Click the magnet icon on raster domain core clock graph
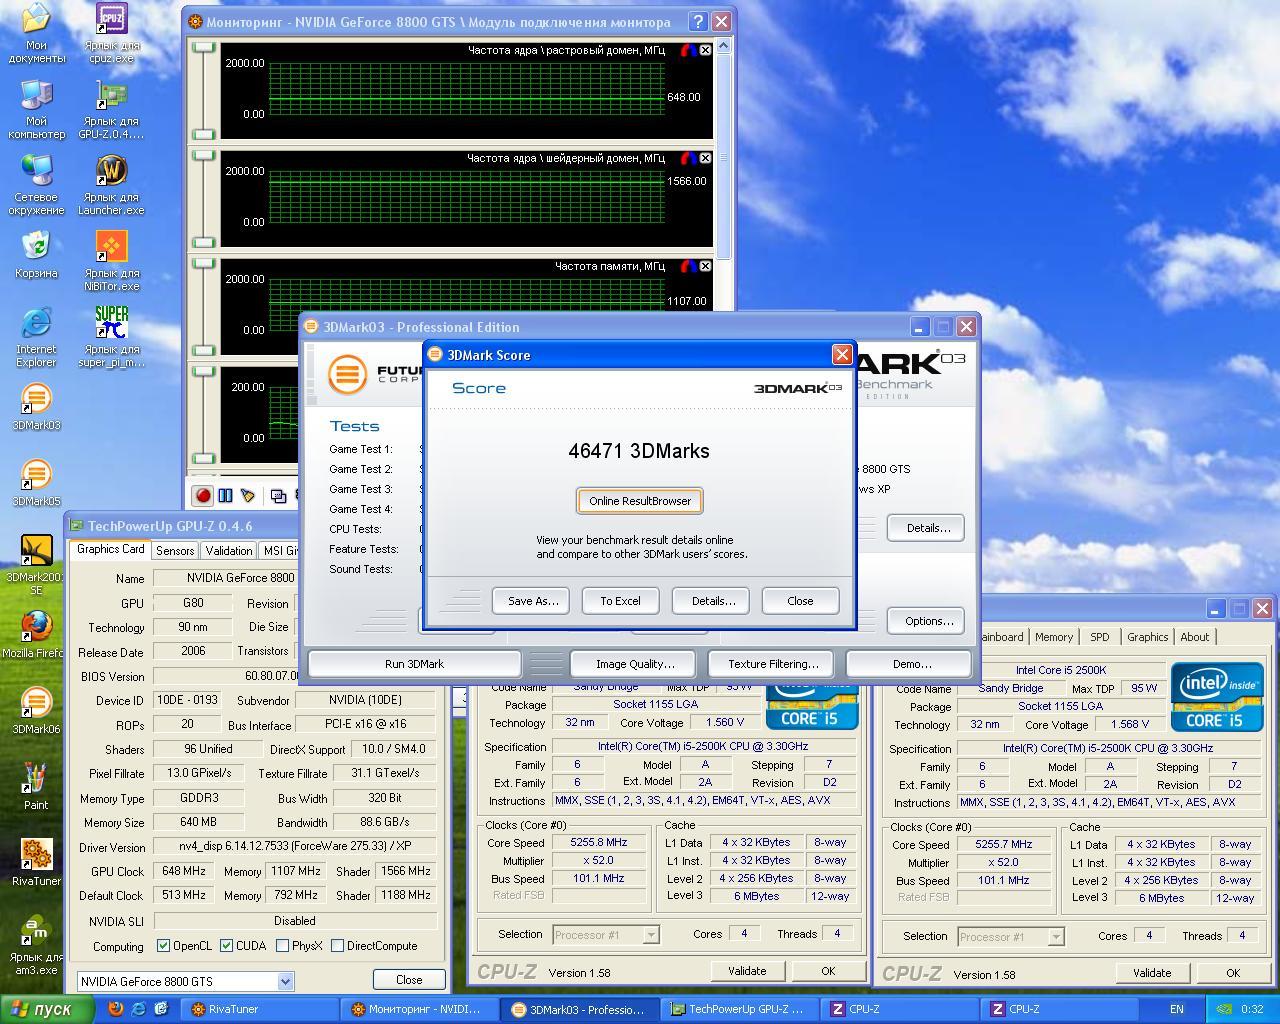 (688, 50)
